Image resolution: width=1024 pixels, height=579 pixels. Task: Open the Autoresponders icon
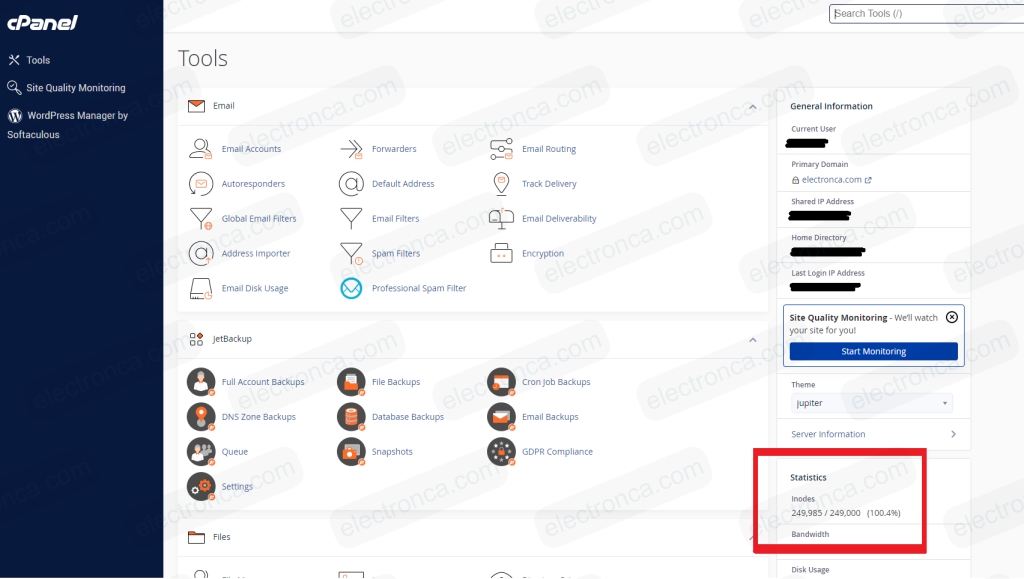(202, 184)
